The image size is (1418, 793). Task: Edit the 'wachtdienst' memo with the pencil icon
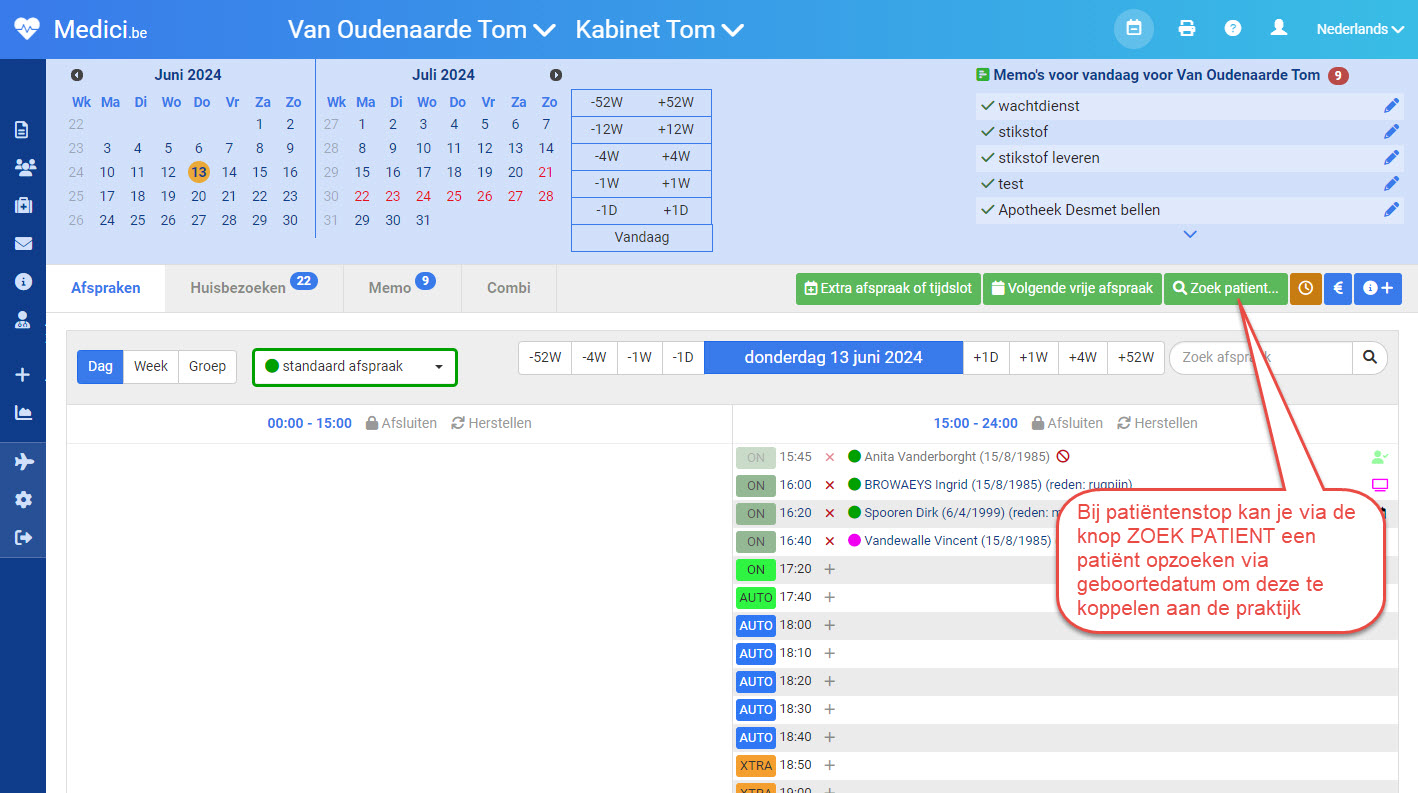pos(1391,106)
